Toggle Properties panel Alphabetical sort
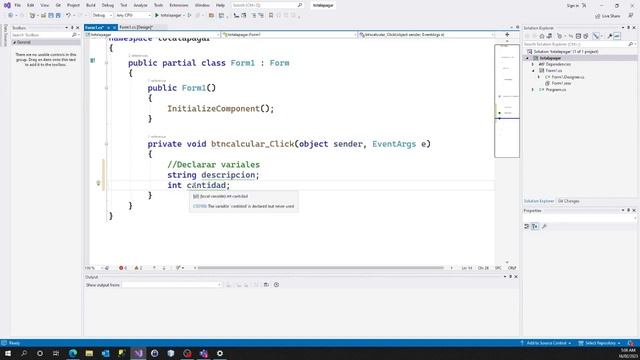This screenshot has width=640, height=360. (535, 227)
